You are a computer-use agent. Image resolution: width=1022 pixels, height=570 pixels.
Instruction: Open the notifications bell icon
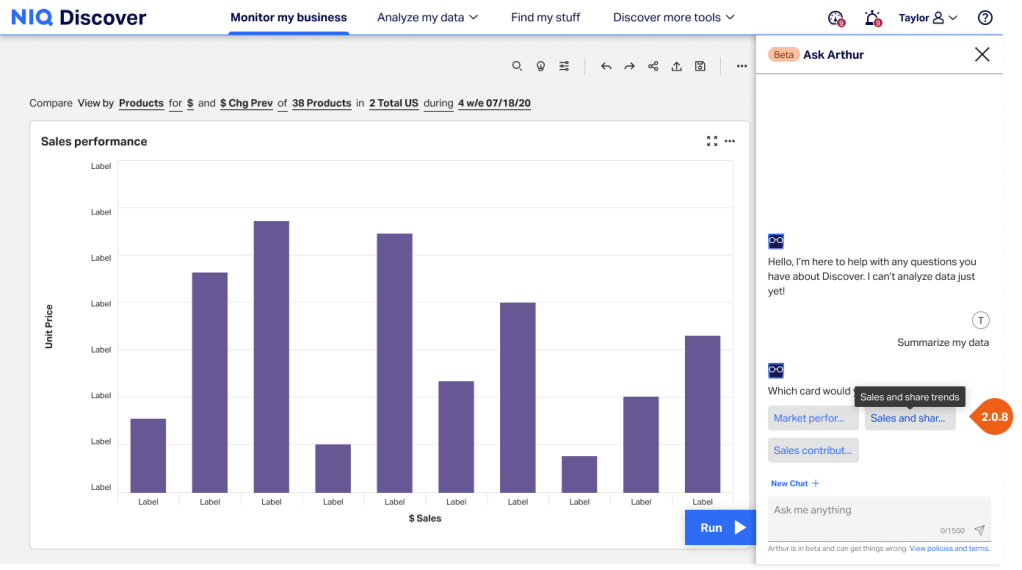(873, 18)
